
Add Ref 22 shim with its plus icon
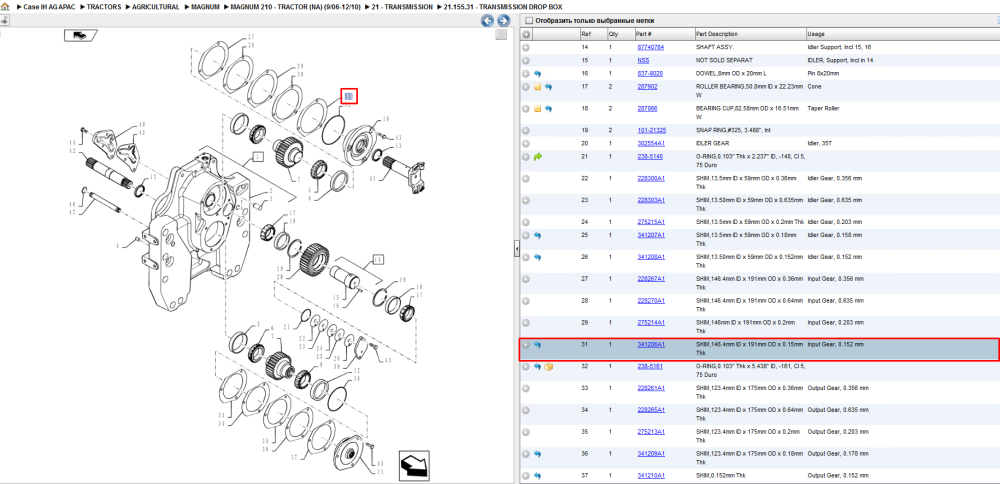click(x=526, y=179)
